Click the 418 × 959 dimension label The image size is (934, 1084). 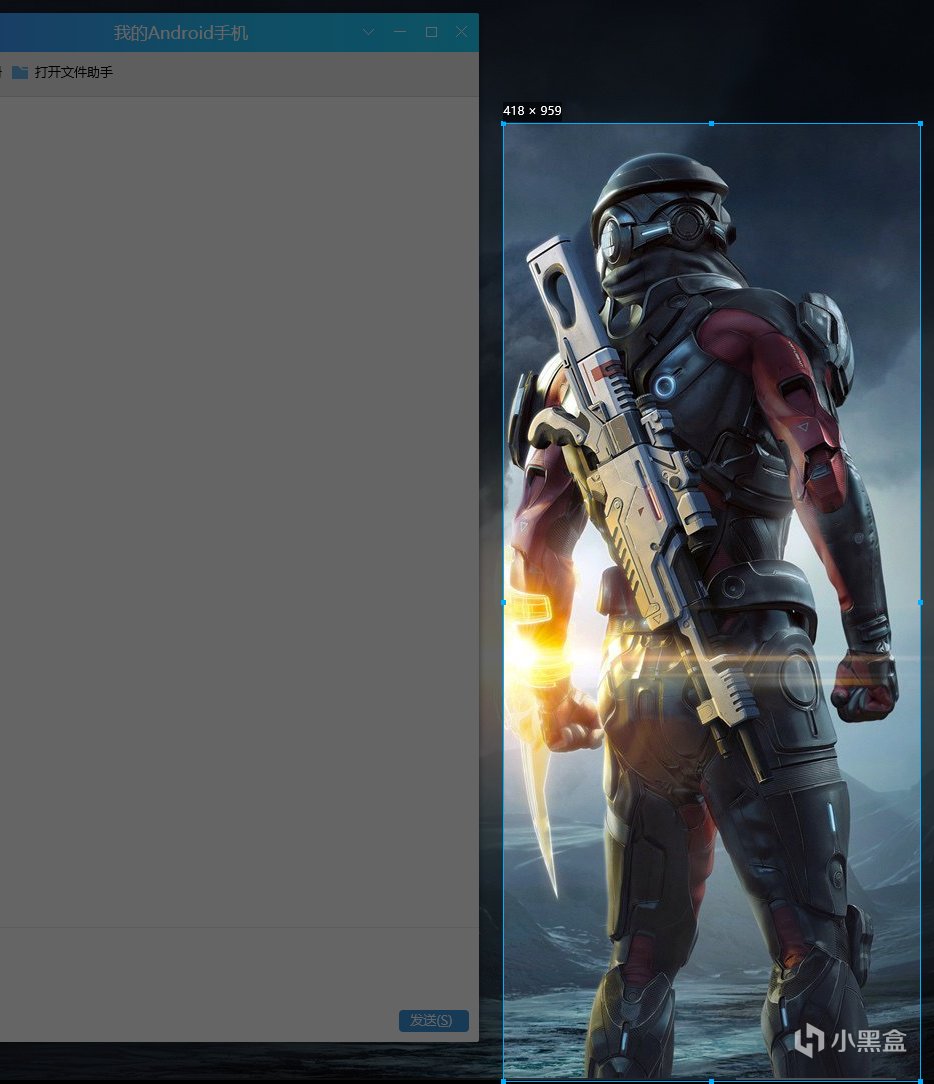click(532, 111)
